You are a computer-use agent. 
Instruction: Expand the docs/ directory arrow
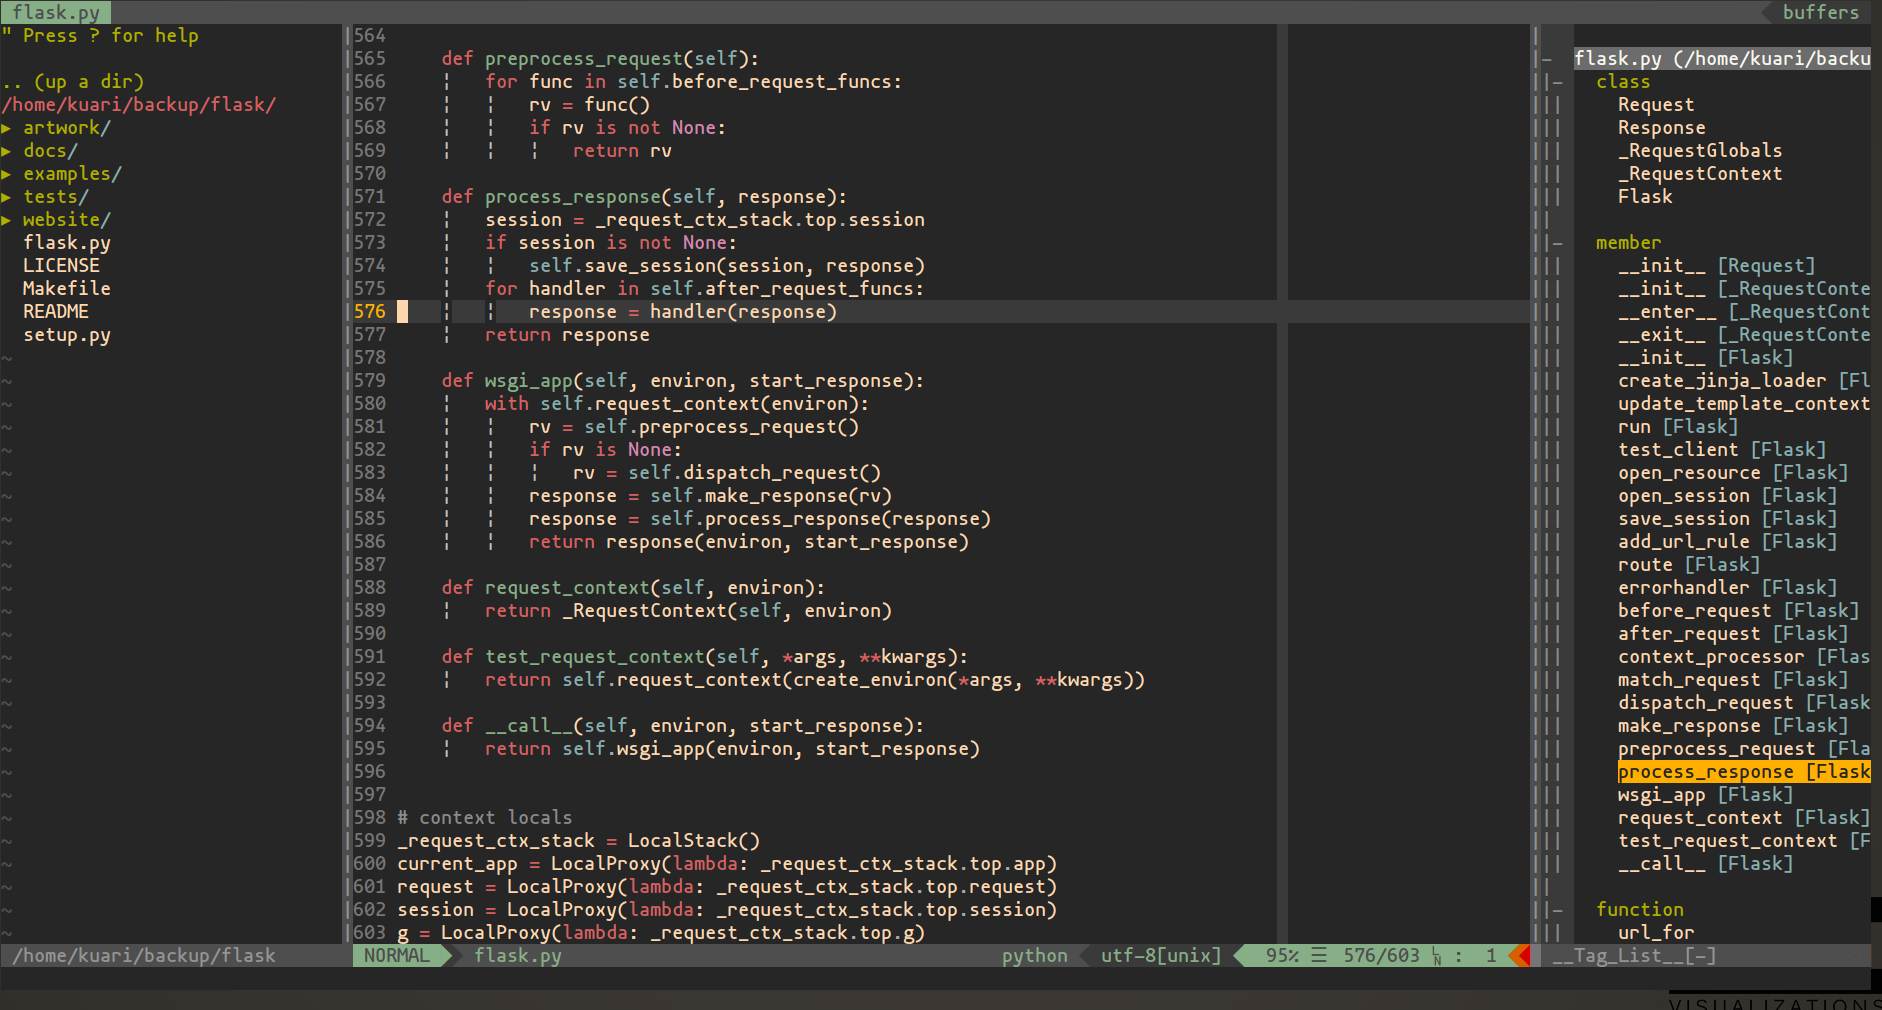click(6, 151)
